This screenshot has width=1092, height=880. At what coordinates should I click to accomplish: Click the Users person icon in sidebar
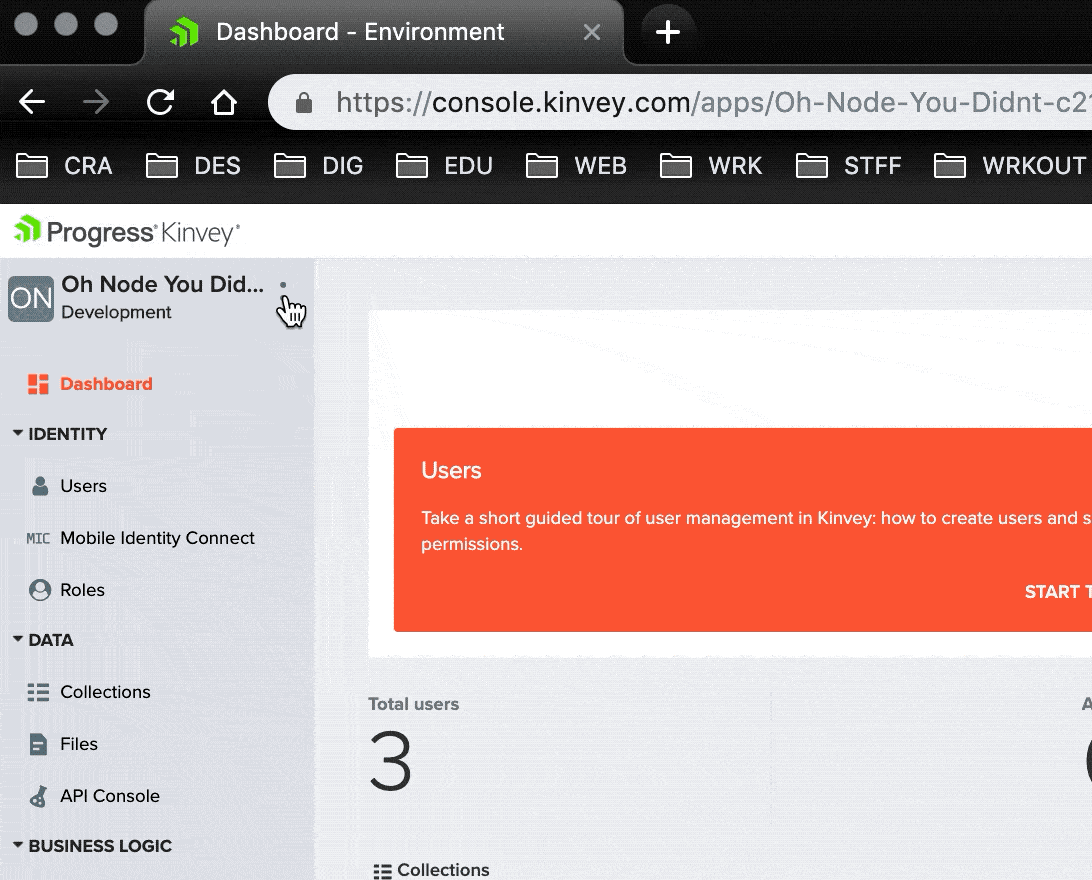(40, 486)
